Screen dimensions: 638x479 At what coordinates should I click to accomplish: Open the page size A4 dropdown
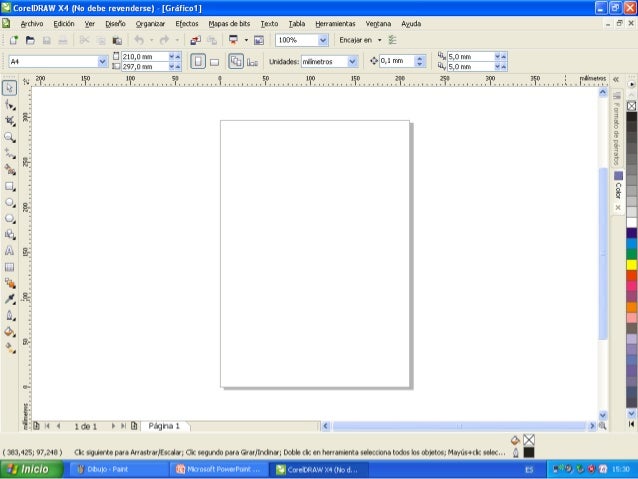click(x=103, y=61)
